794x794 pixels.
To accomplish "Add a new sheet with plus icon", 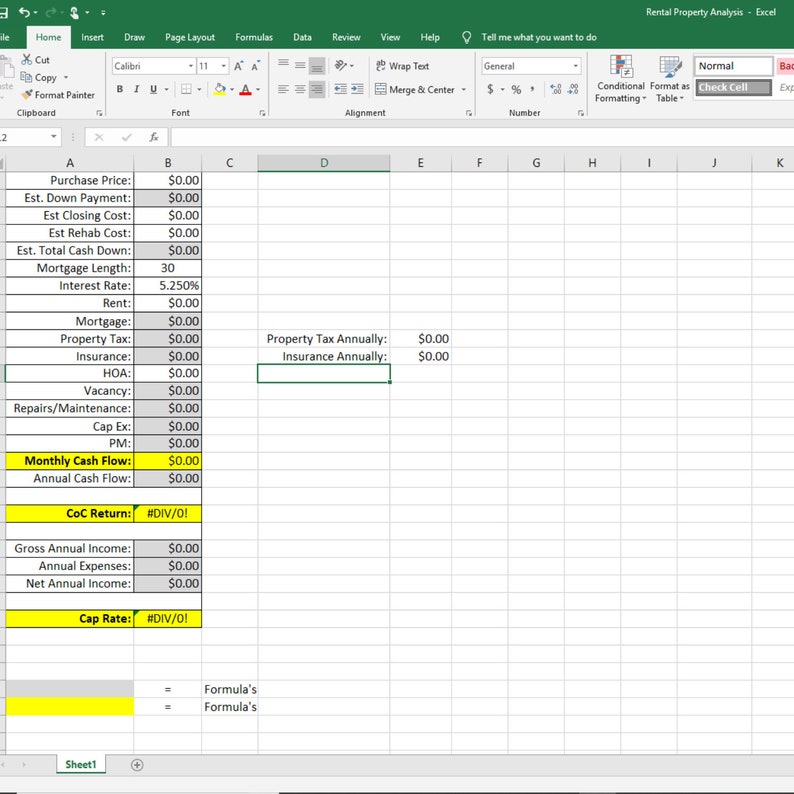I will pos(137,765).
